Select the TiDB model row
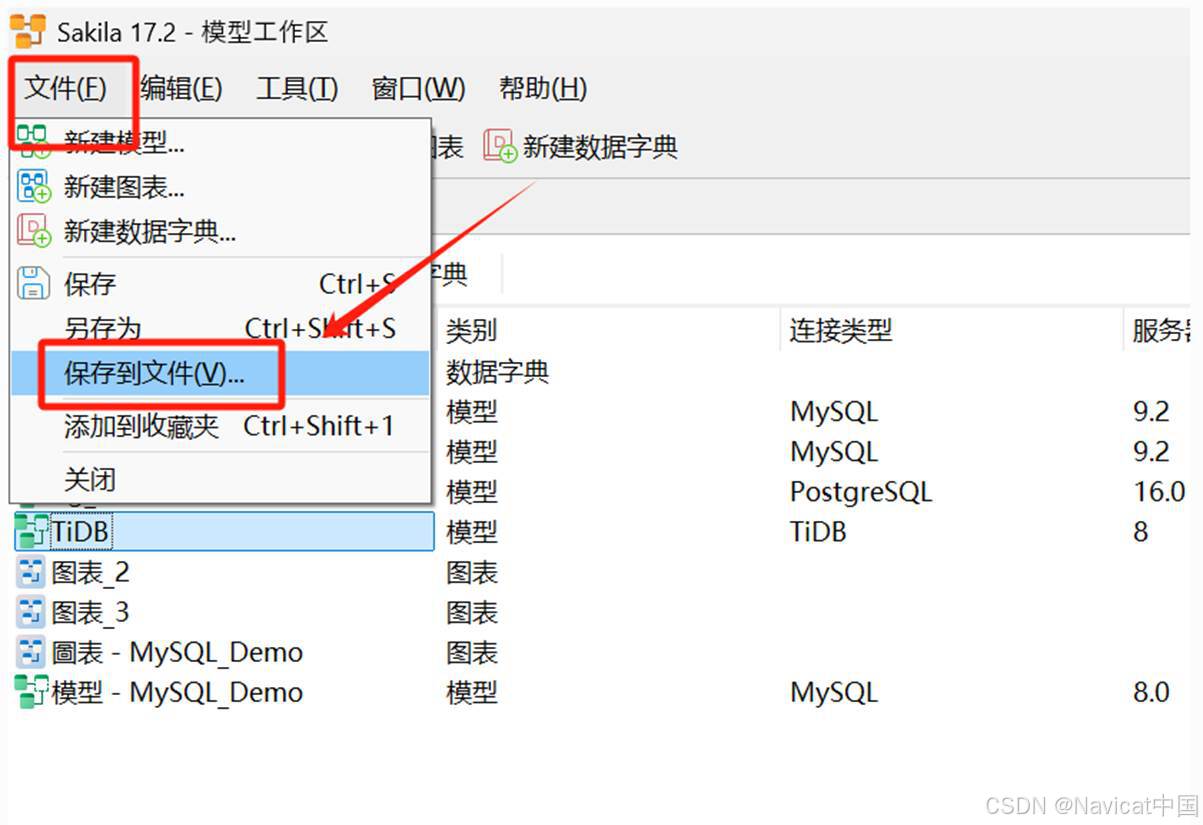This screenshot has width=1203, height=825. pos(224,532)
